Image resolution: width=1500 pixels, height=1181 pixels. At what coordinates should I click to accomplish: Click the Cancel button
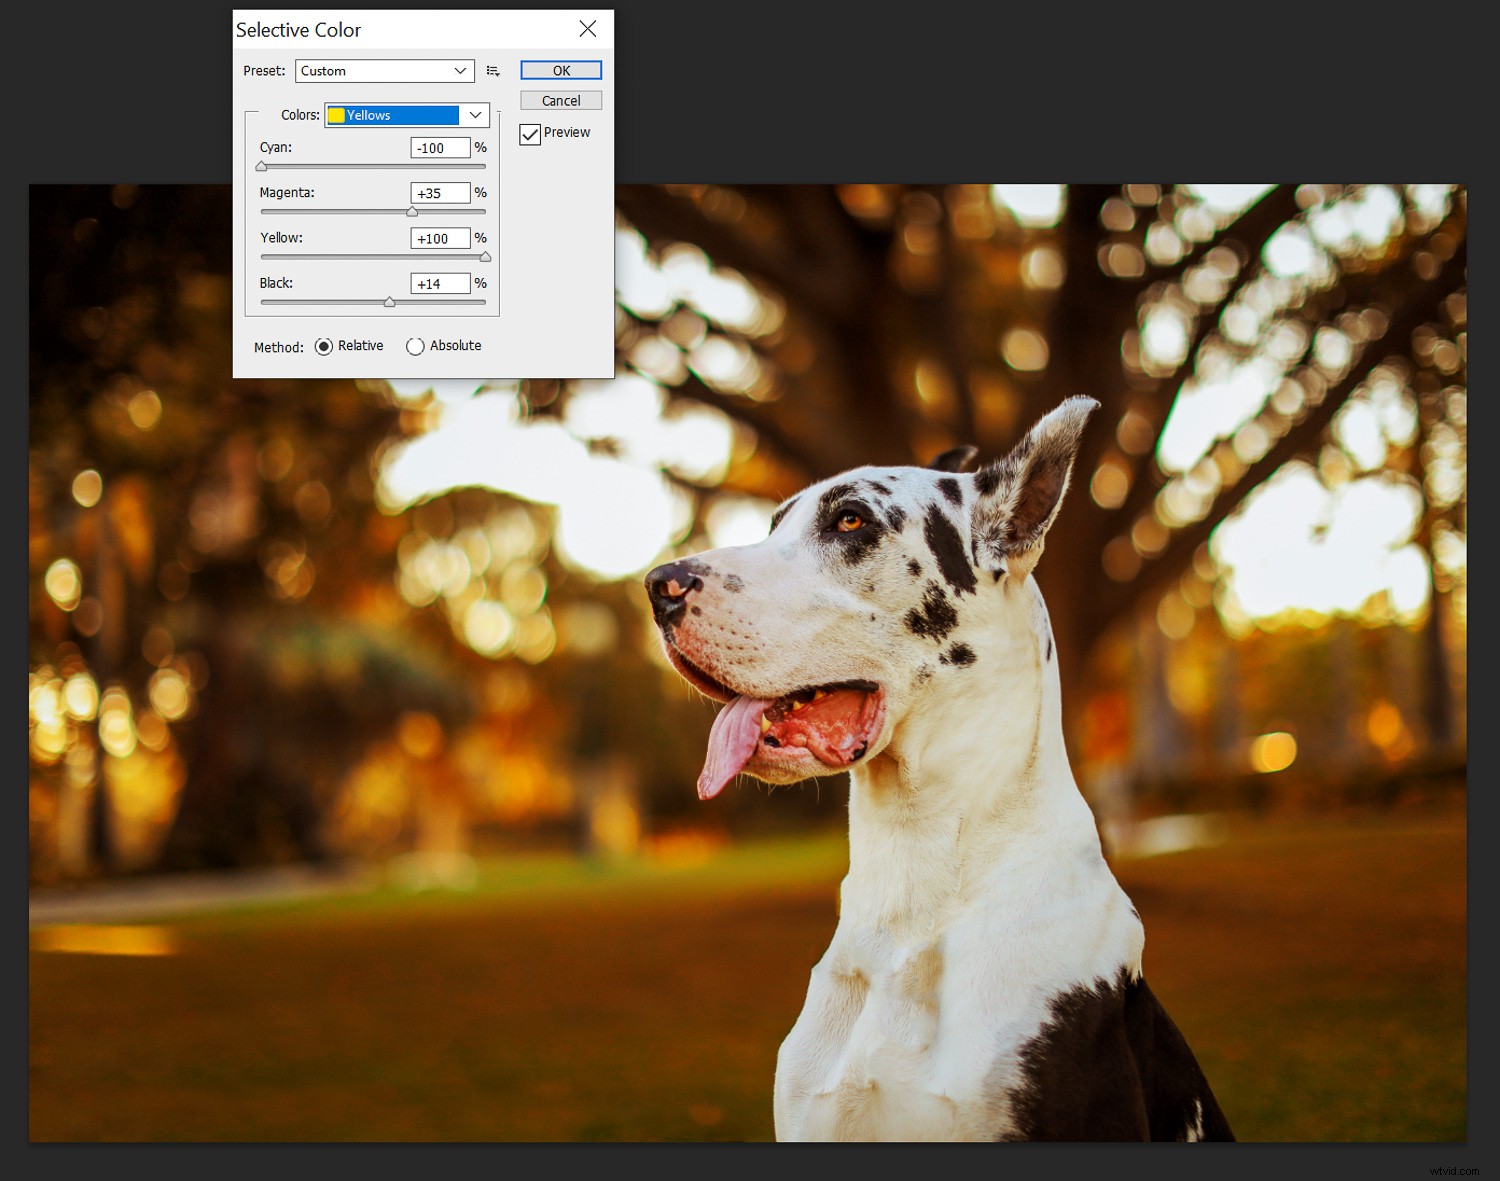click(560, 100)
